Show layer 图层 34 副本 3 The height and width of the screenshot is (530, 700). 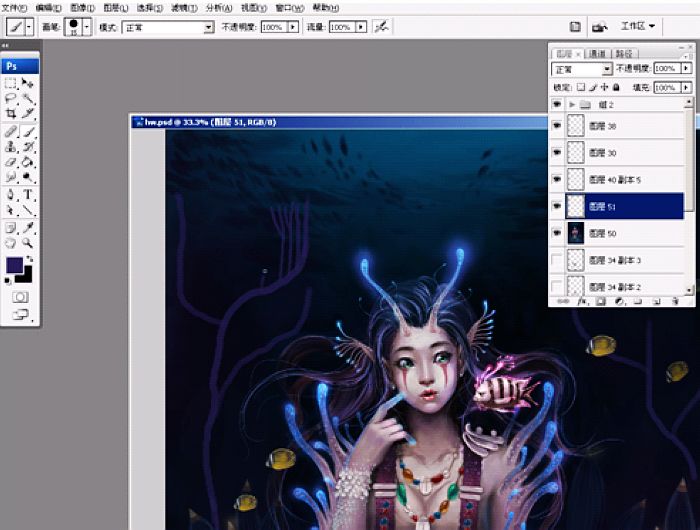point(557,260)
